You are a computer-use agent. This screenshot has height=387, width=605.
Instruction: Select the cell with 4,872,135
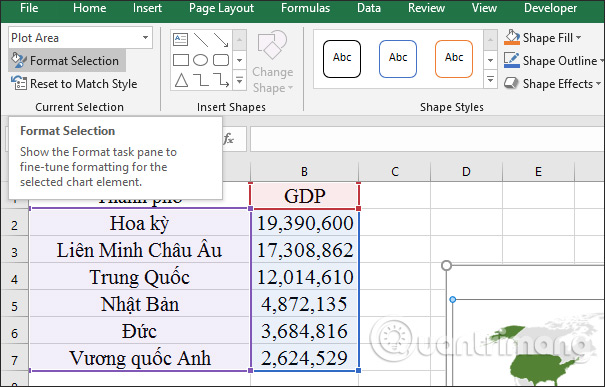305,304
